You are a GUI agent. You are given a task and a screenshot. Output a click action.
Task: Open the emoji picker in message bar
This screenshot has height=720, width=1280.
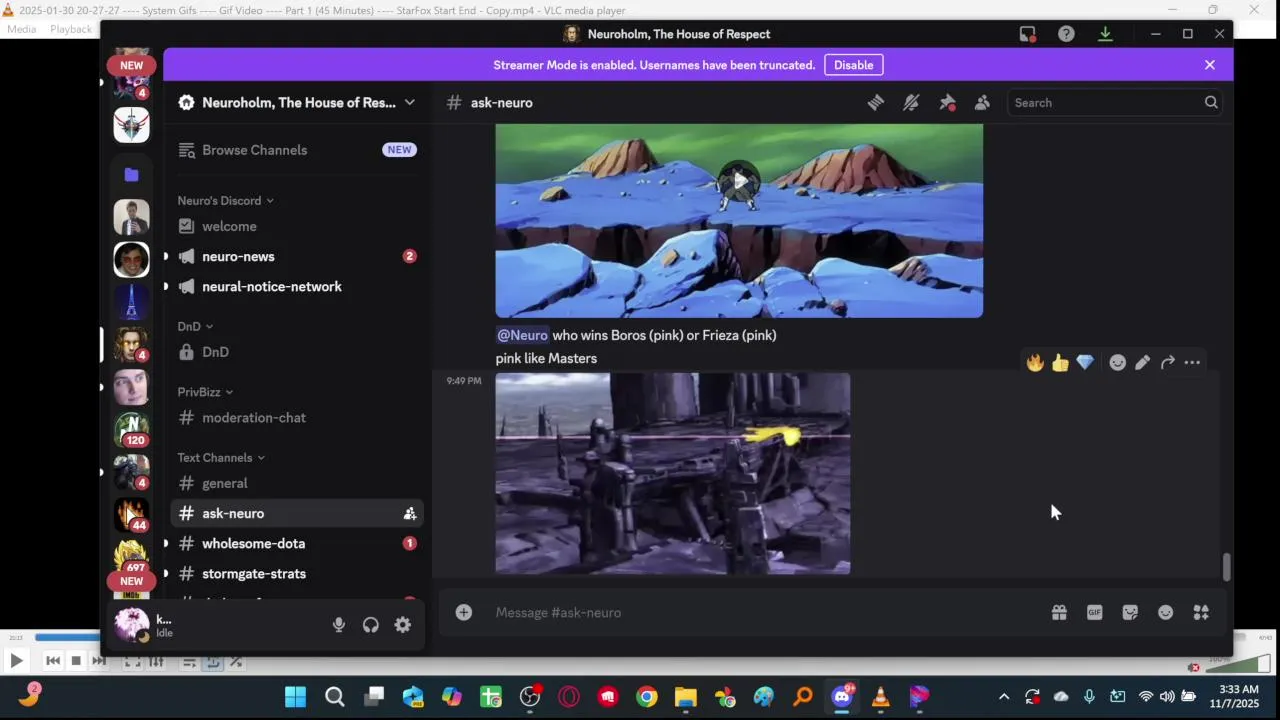[1165, 612]
